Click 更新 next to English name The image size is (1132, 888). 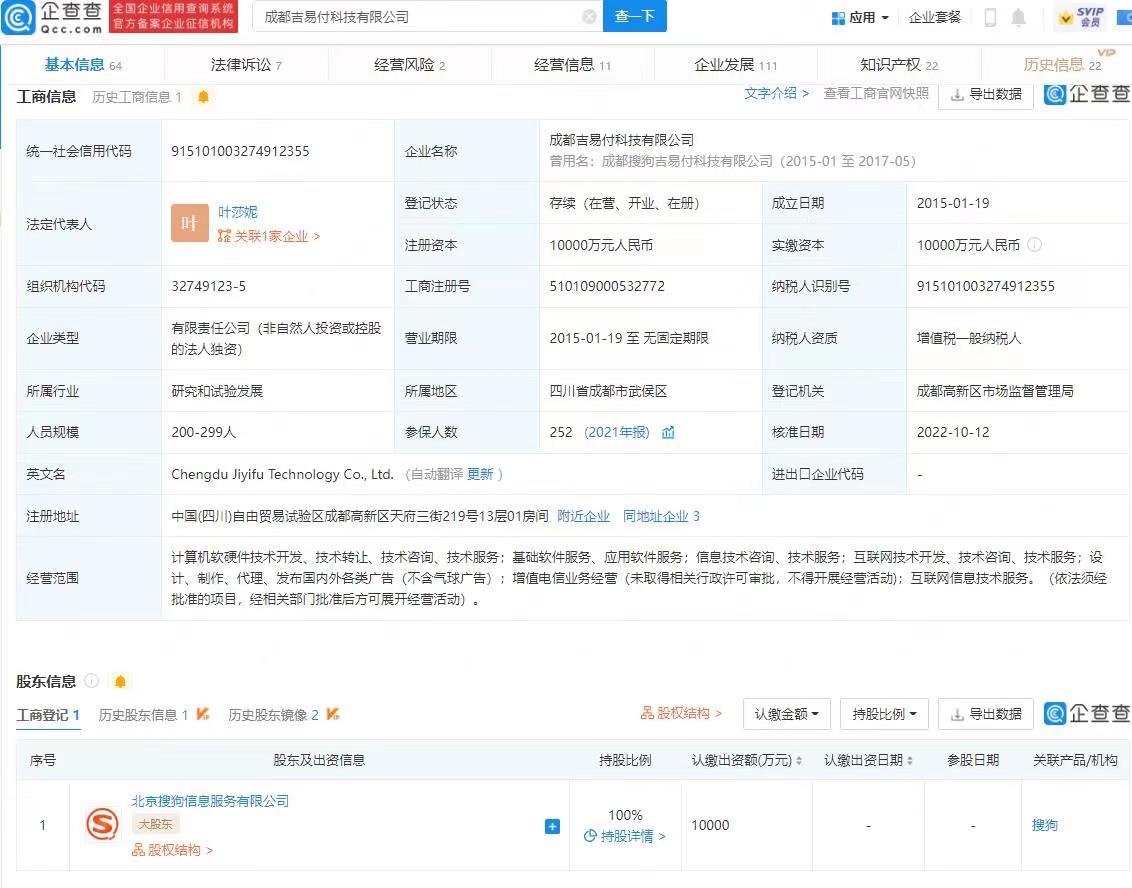pyautogui.click(x=480, y=474)
